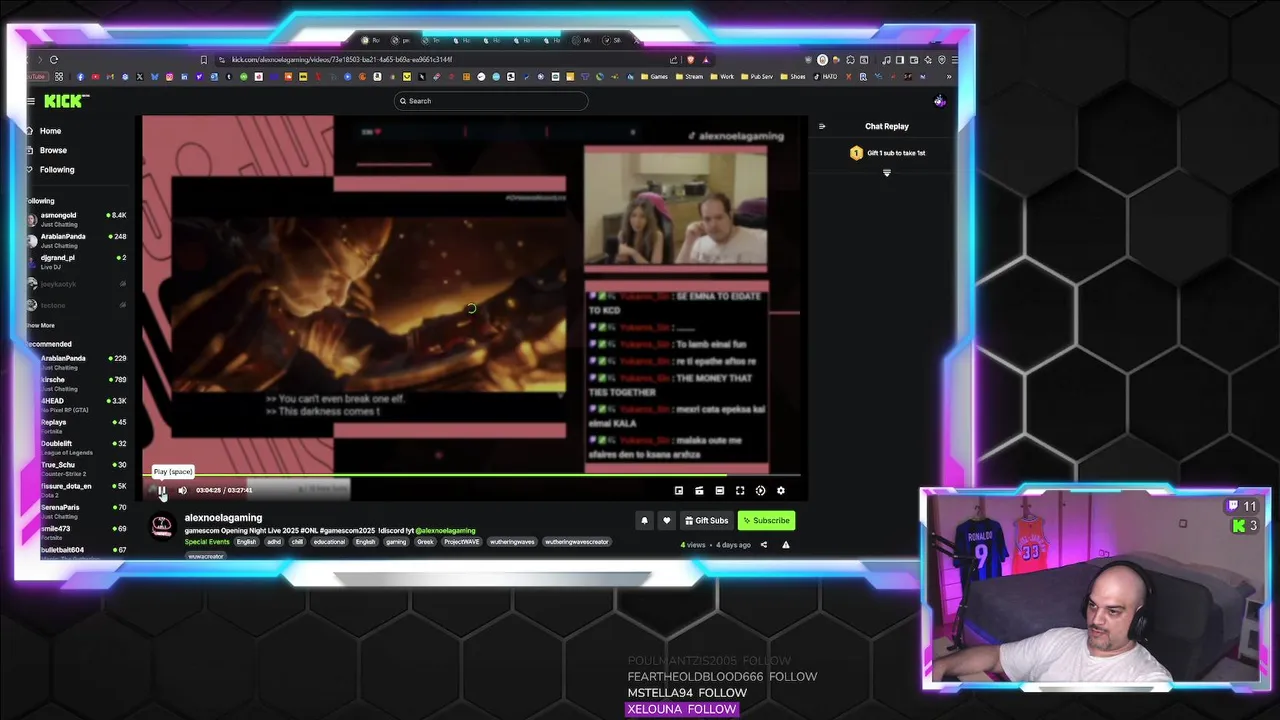The image size is (1280, 720).
Task: Toggle theater mode in video player
Action: coord(719,490)
